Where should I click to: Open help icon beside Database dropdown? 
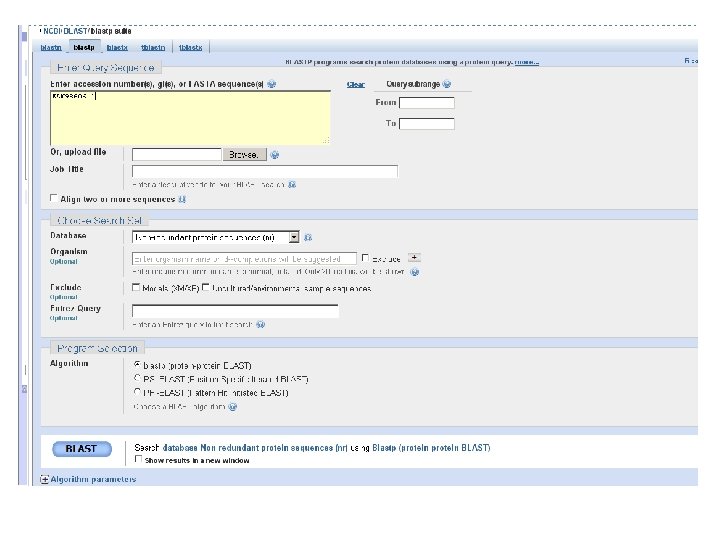pyautogui.click(x=308, y=237)
